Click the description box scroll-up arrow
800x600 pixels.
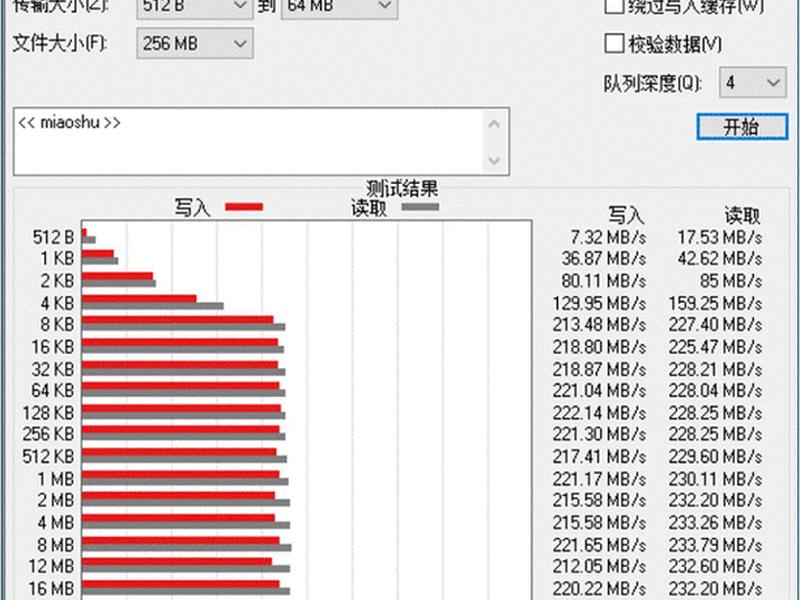tap(494, 123)
